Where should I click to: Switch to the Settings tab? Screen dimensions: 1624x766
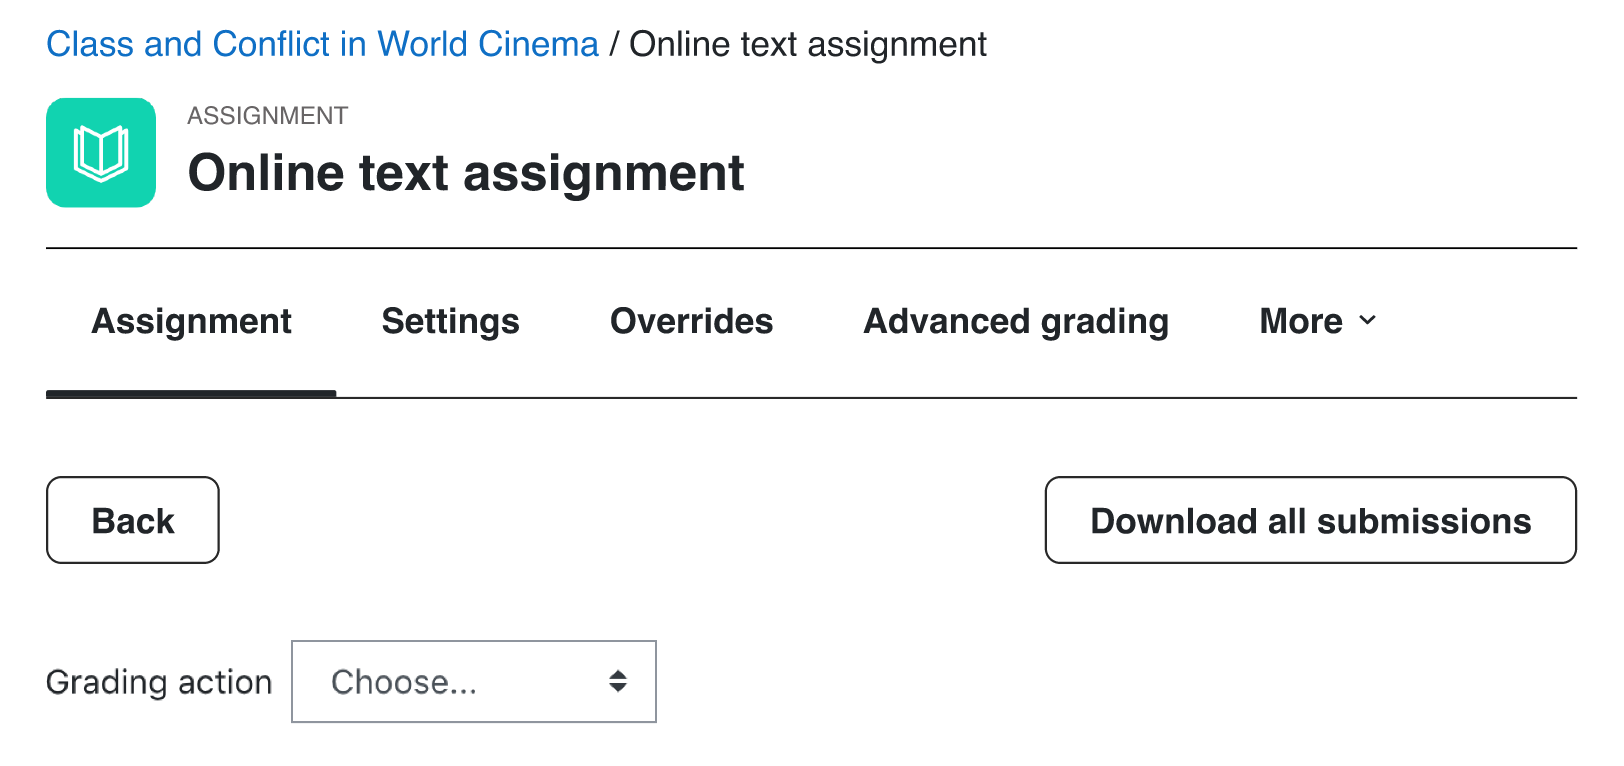point(450,321)
